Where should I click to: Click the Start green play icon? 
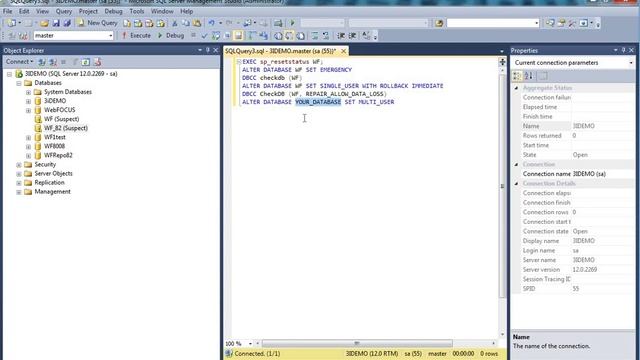click(292, 23)
